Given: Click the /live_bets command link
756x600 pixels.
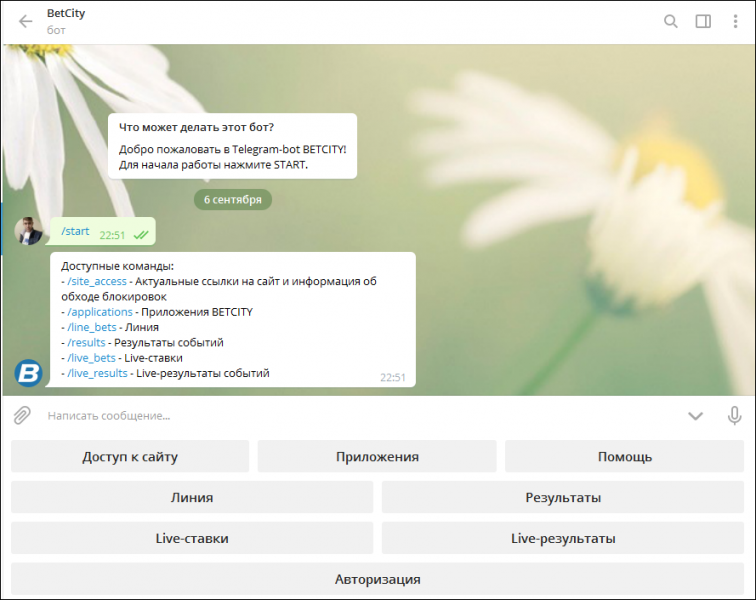Looking at the screenshot, I should pyautogui.click(x=91, y=358).
